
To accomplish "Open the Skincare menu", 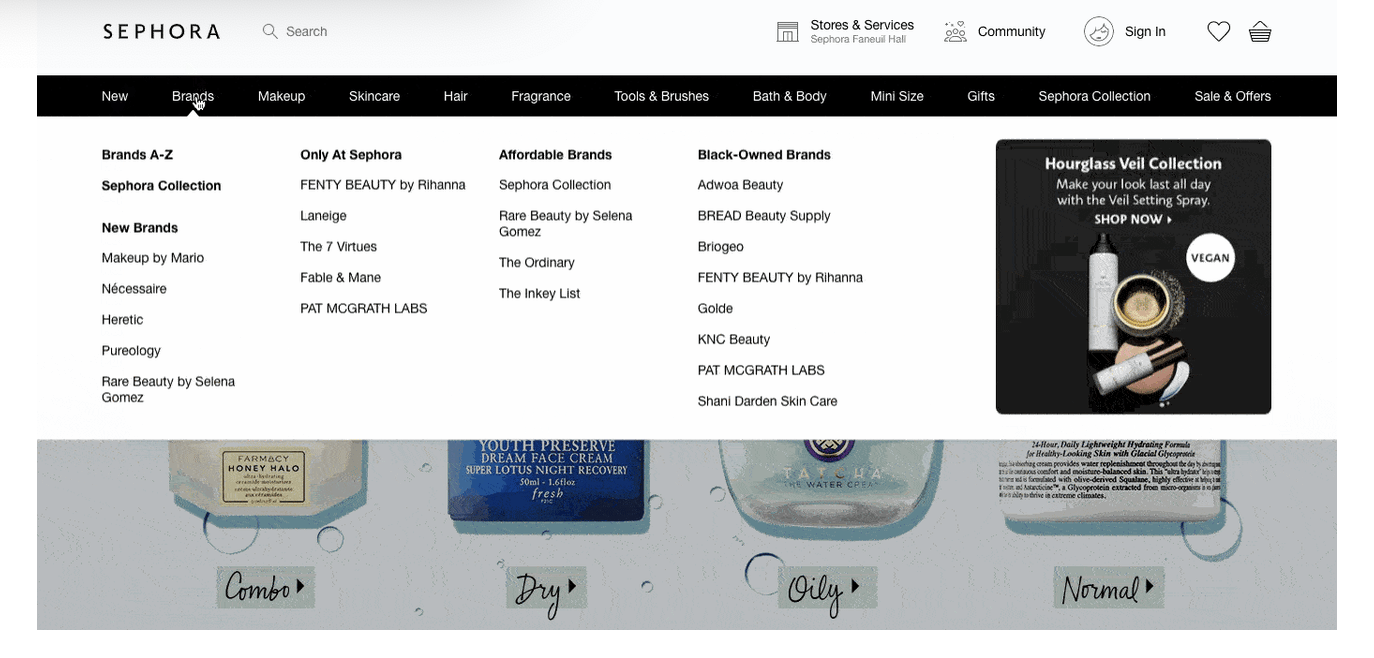I will click(374, 96).
